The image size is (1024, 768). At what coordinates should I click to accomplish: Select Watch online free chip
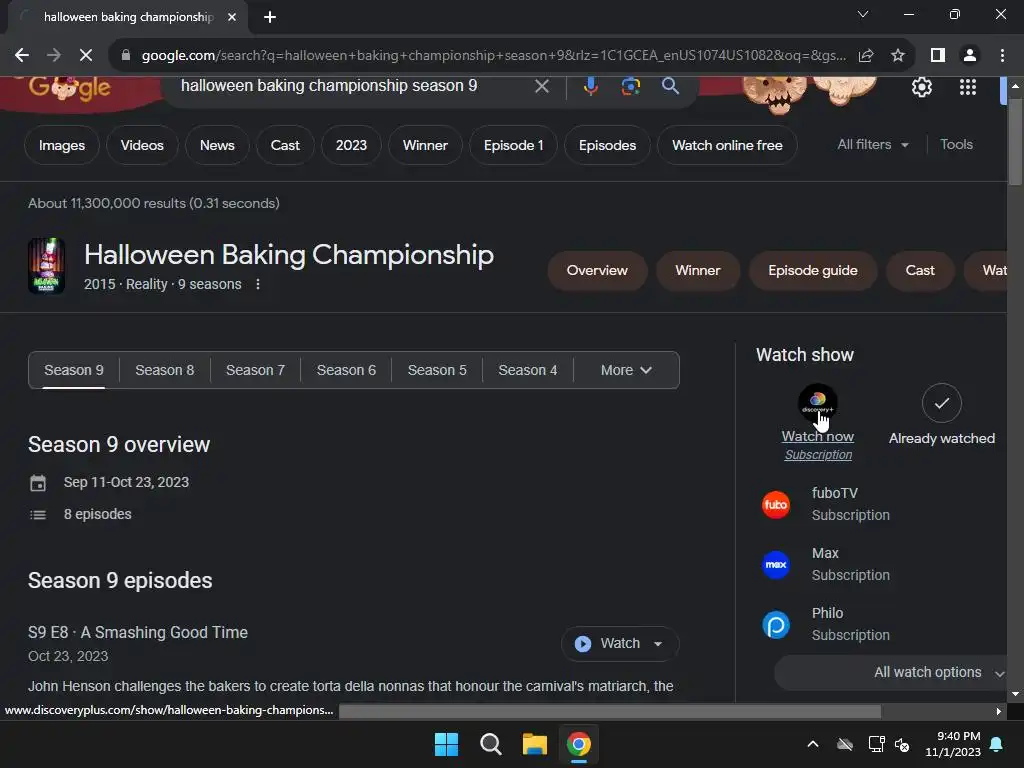[x=727, y=145]
